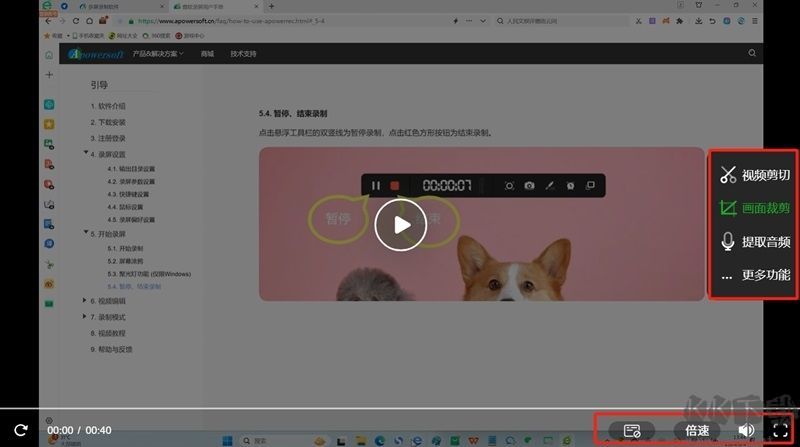Screen dimensions: 800x447
Task: Open 8. 视频教程 in the guide list
Action: pos(108,333)
